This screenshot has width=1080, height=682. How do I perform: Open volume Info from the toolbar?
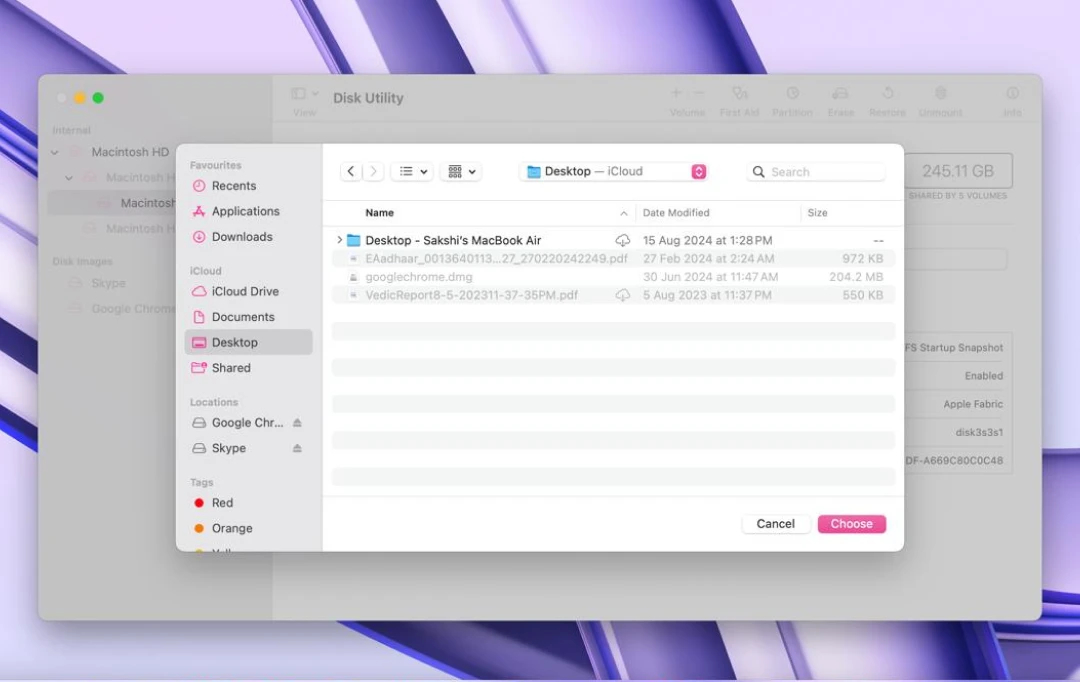click(1012, 95)
